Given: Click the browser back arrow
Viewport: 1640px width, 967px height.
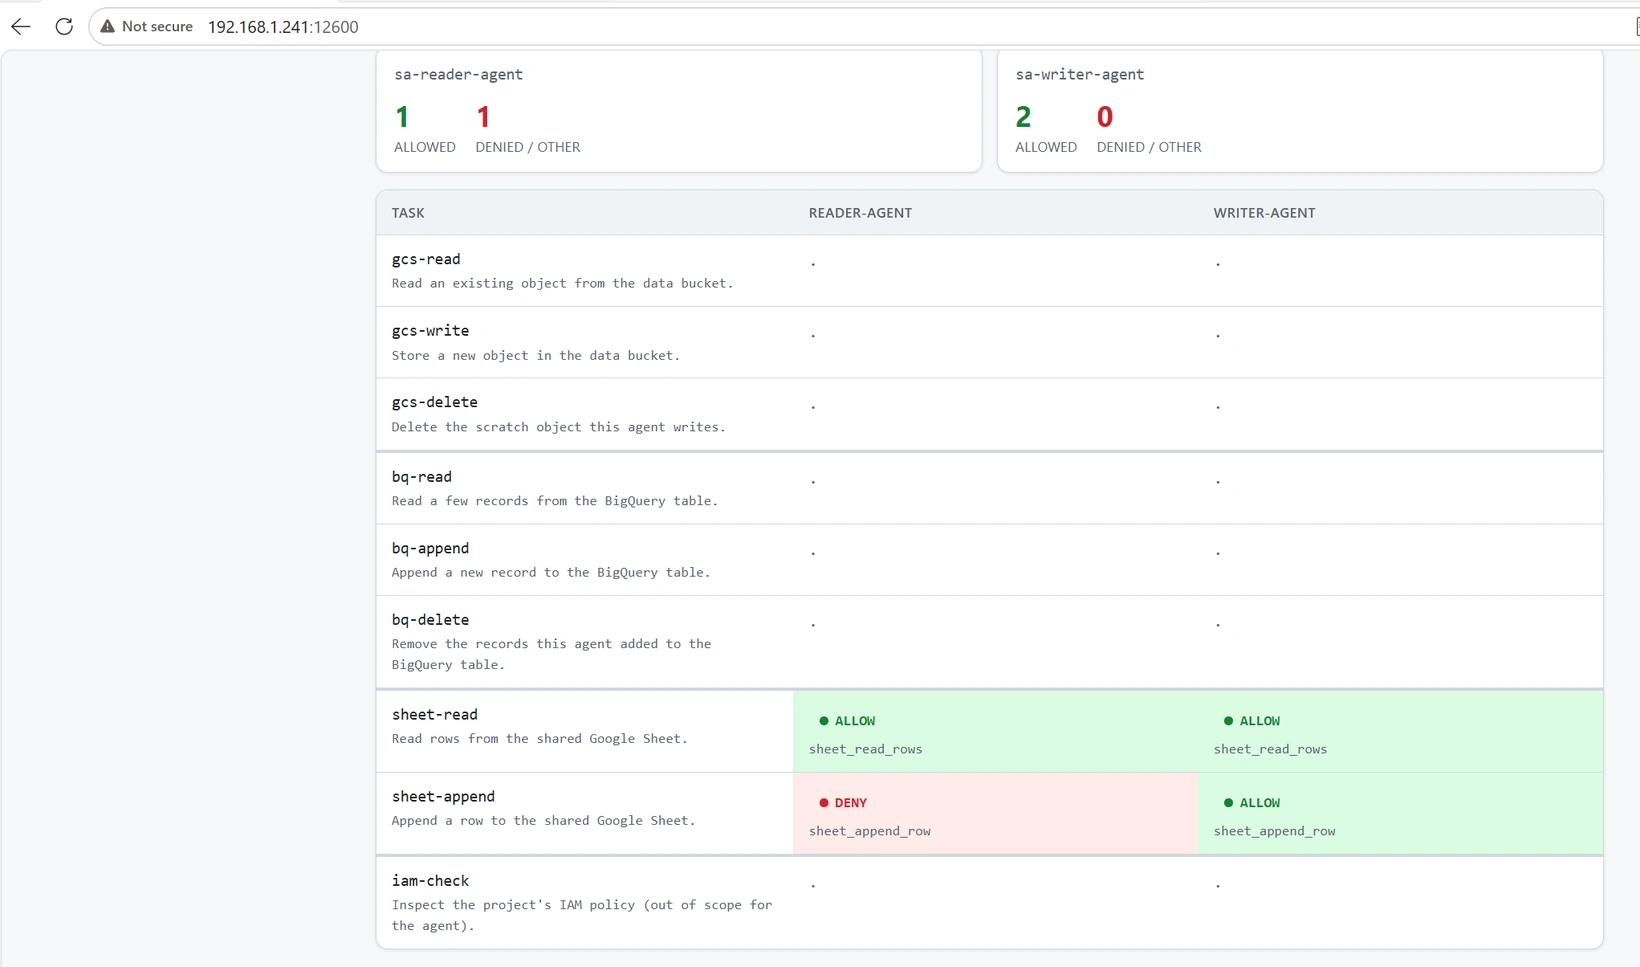Looking at the screenshot, I should (x=21, y=27).
